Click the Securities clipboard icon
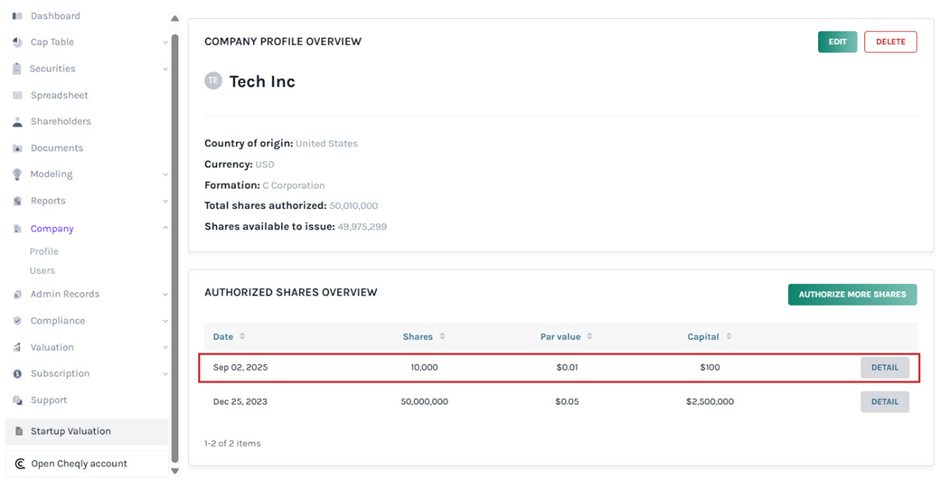Viewport: 940px width, 480px height. 17,69
